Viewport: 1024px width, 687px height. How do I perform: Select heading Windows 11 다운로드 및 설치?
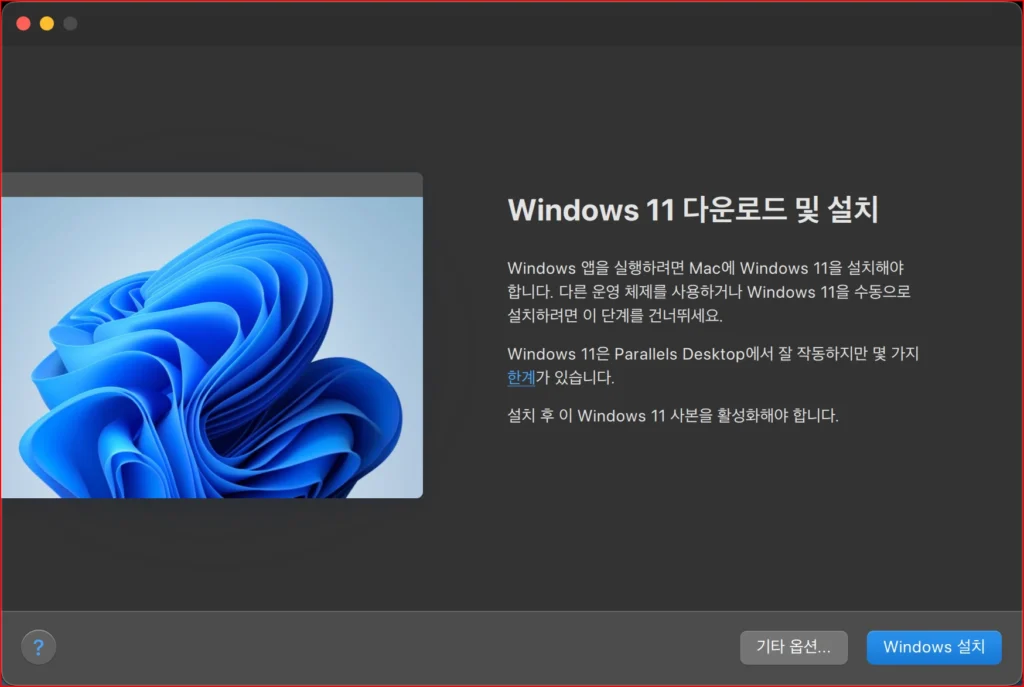(693, 210)
